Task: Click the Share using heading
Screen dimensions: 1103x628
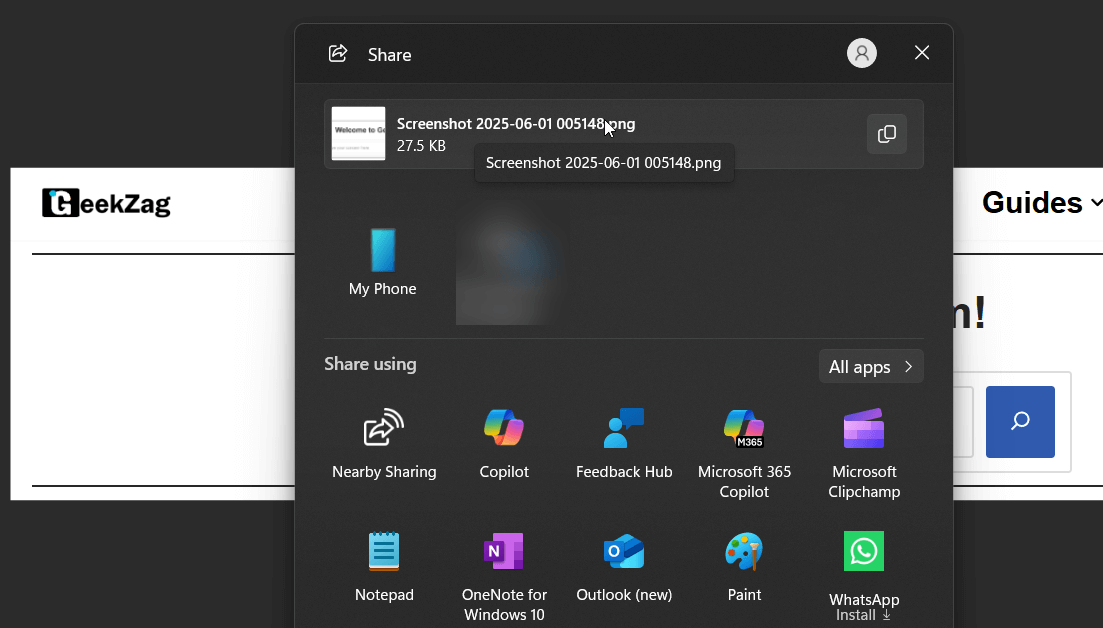Action: 370,364
